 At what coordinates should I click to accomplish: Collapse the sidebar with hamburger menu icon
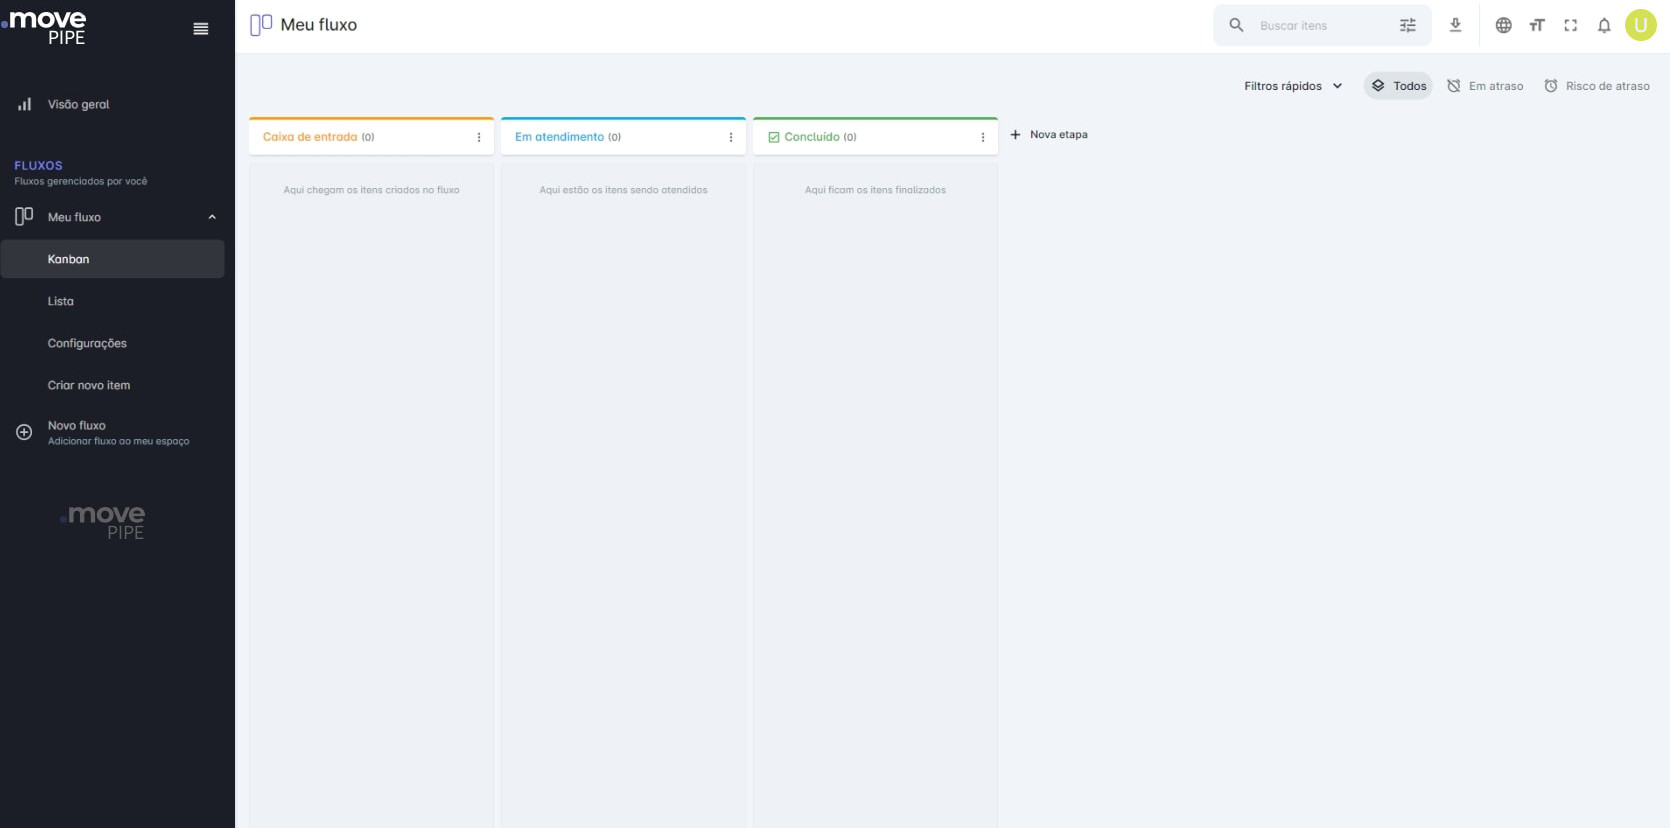201,29
